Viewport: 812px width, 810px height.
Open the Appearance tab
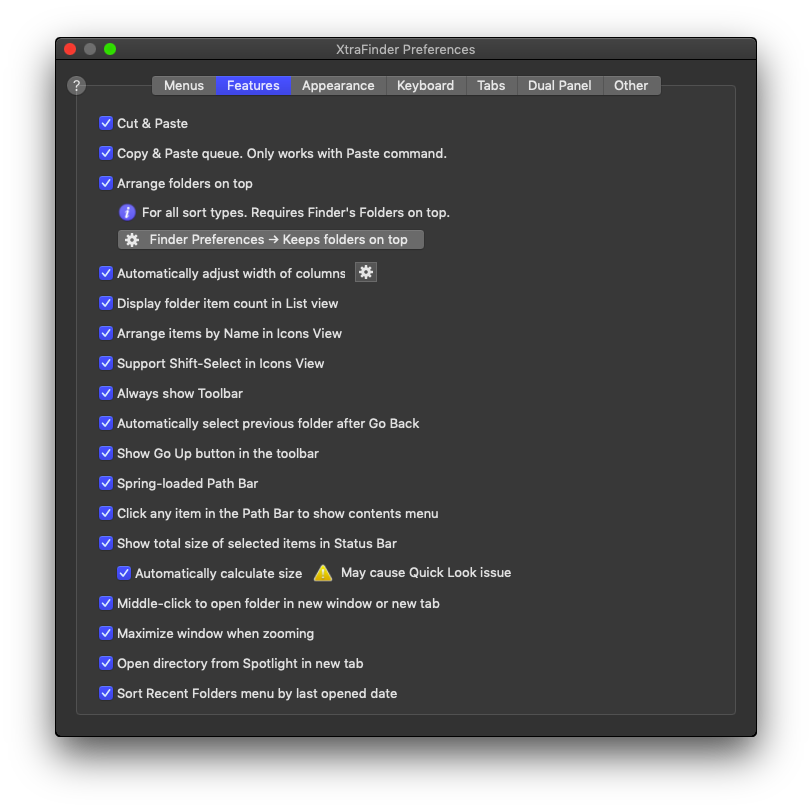[338, 86]
